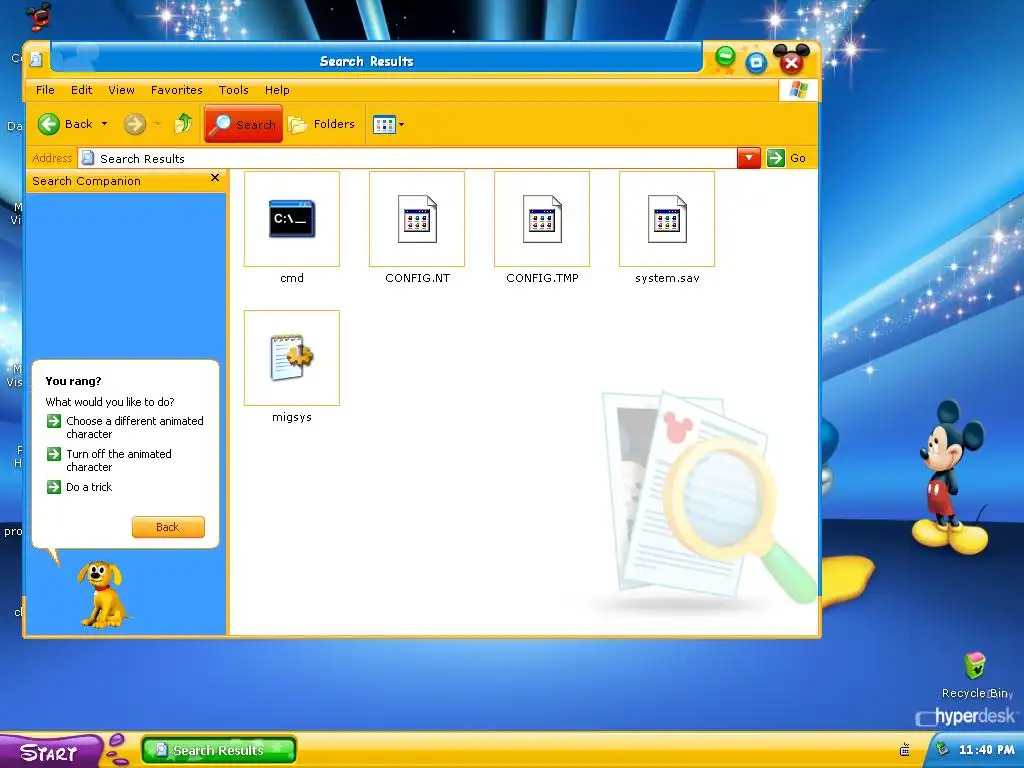Viewport: 1024px width, 768px height.
Task: Click the animated dog character
Action: coord(102,594)
